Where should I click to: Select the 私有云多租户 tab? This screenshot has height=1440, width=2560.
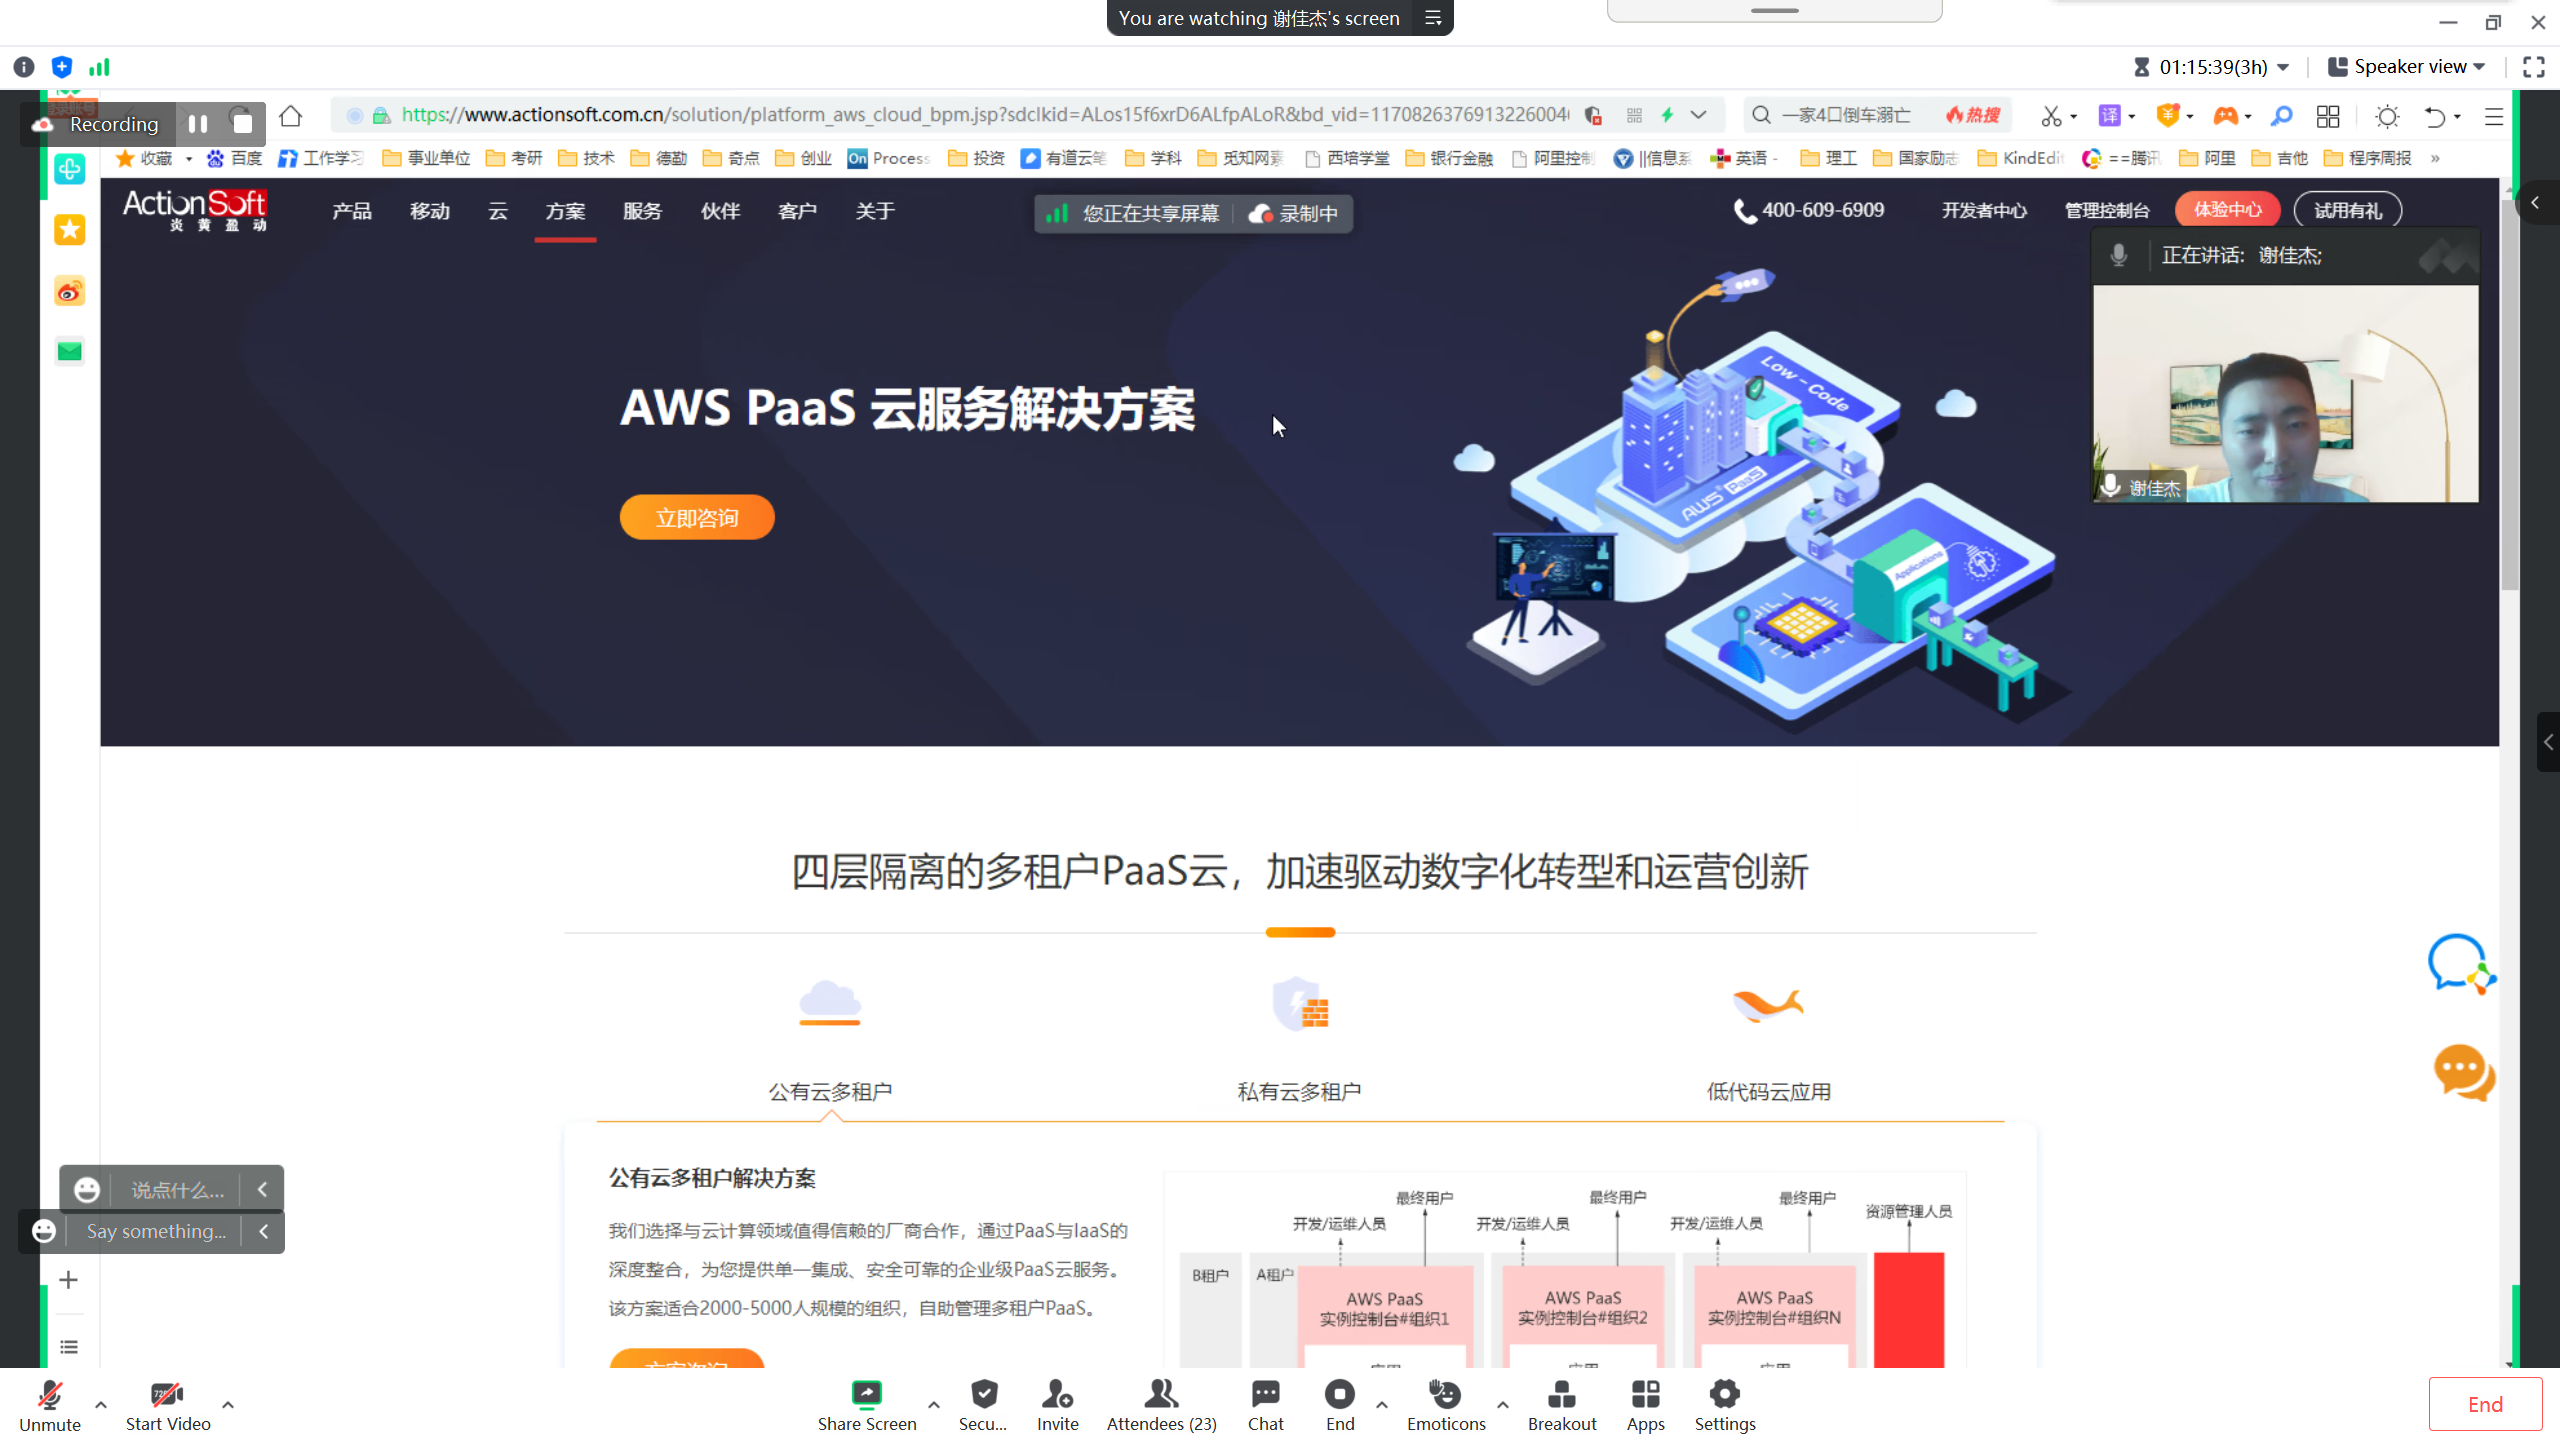click(1299, 1091)
